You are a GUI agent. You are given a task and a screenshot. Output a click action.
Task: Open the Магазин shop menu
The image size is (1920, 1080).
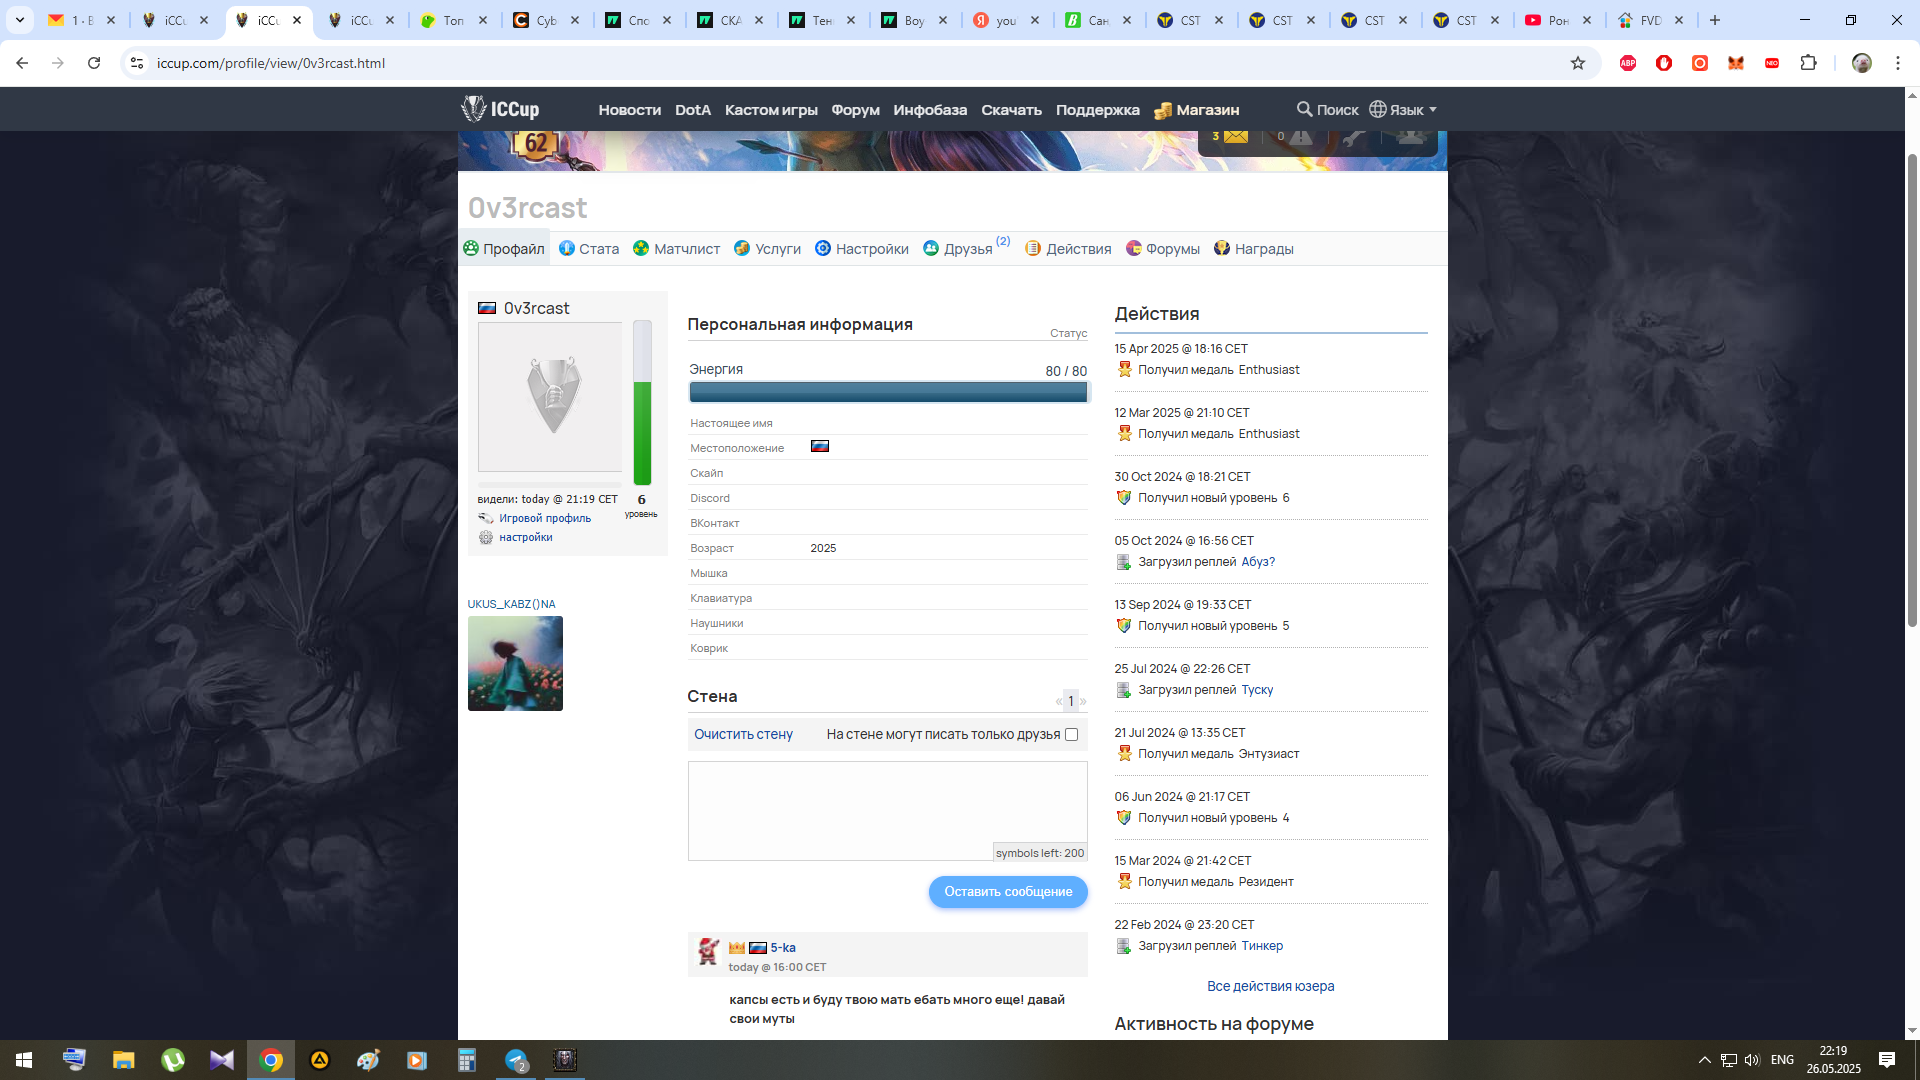(1196, 110)
